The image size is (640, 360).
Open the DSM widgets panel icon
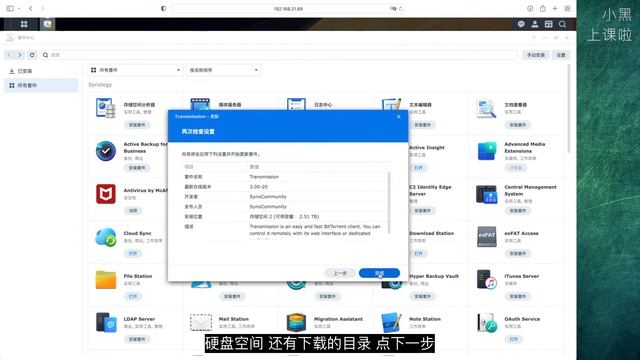(x=549, y=24)
